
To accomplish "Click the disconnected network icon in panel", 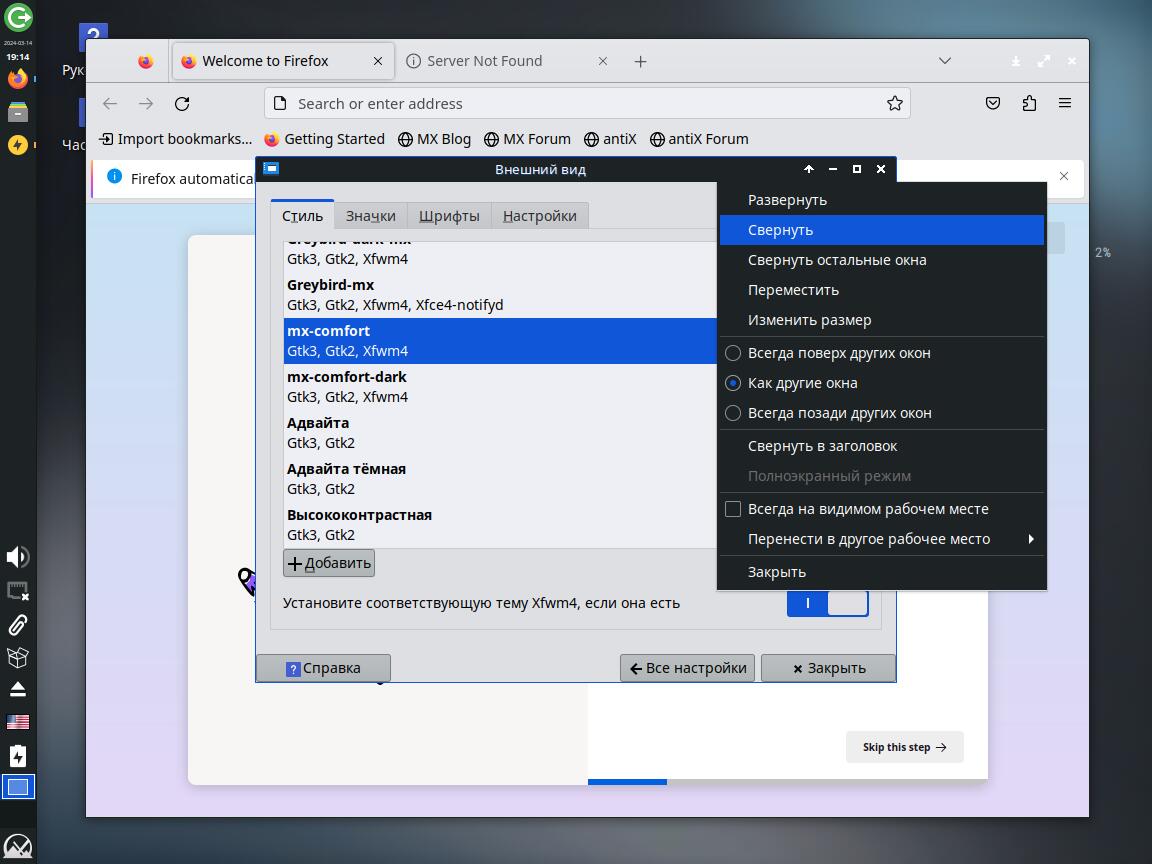I will pos(18,591).
